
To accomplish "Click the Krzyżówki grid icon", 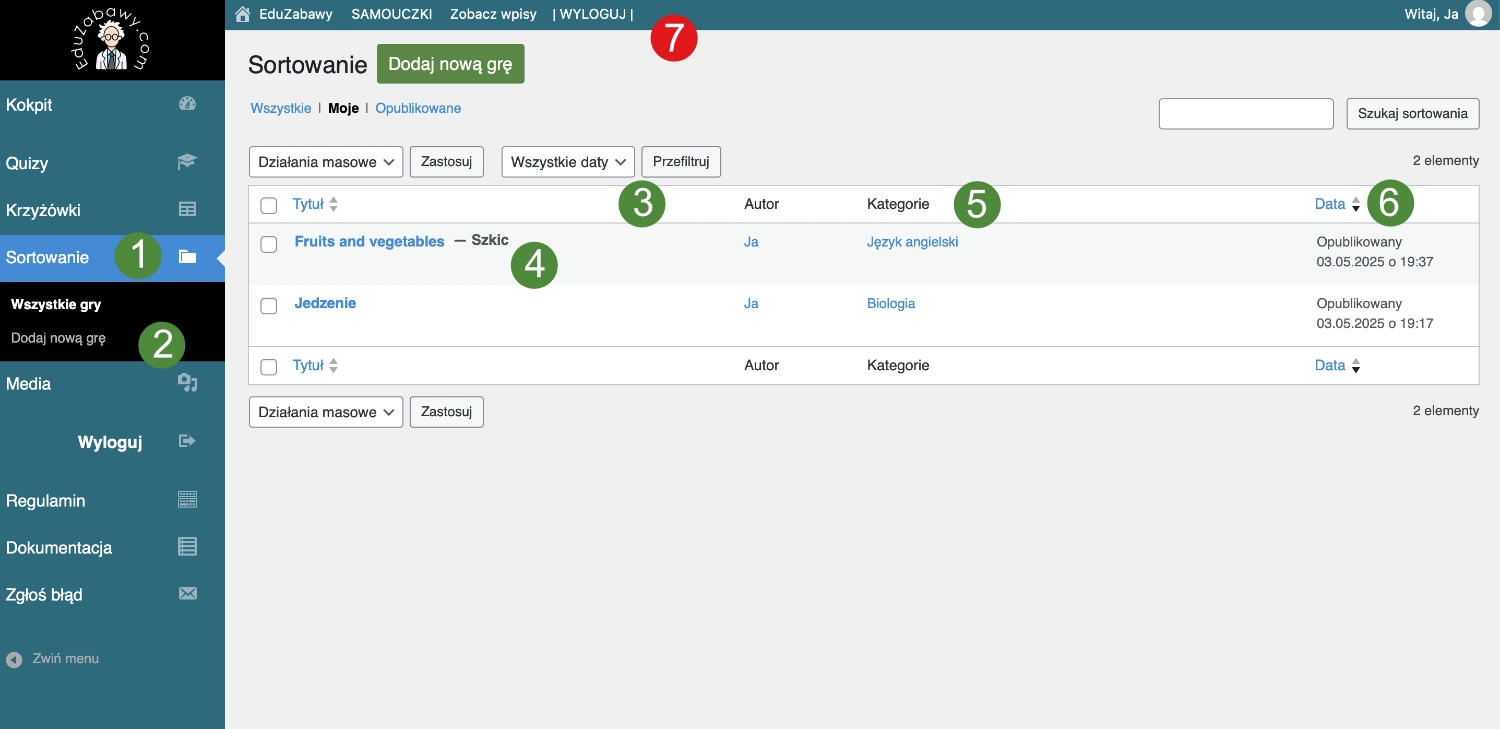I will (x=187, y=210).
